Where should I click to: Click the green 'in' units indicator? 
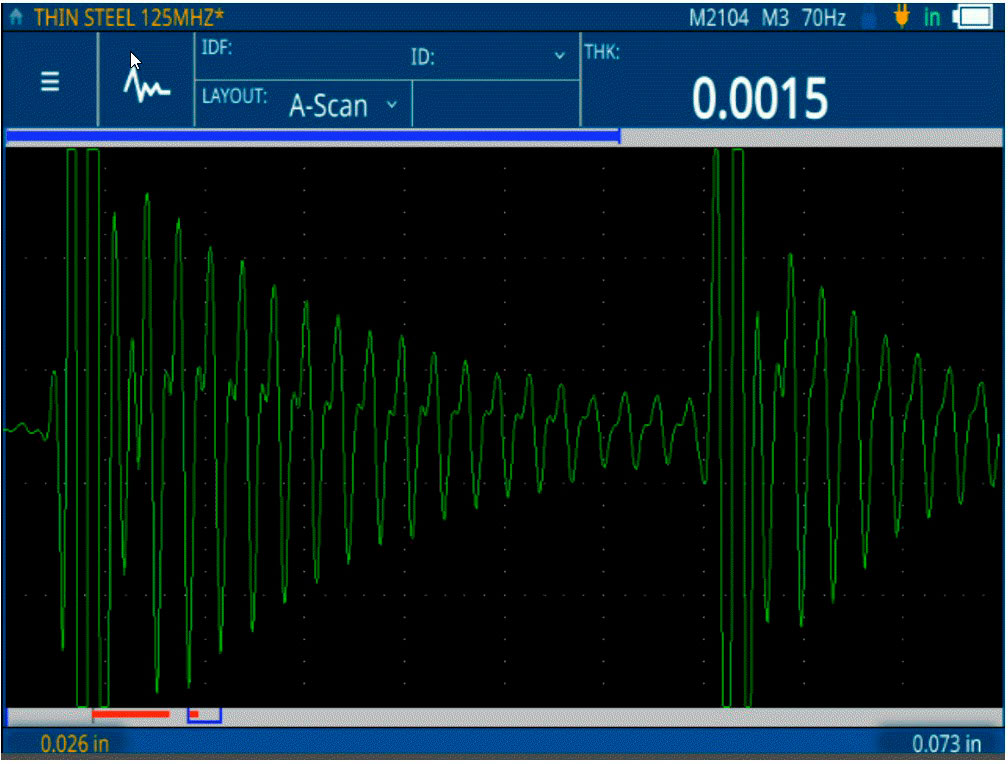point(932,17)
